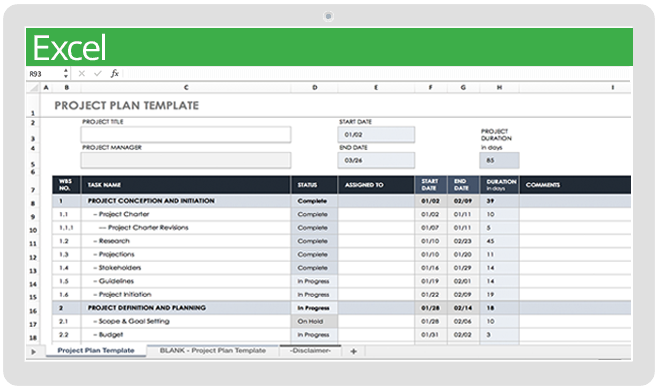660x390 pixels.
Task: Open BLANK - Project Plan Template tab
Action: click(213, 350)
